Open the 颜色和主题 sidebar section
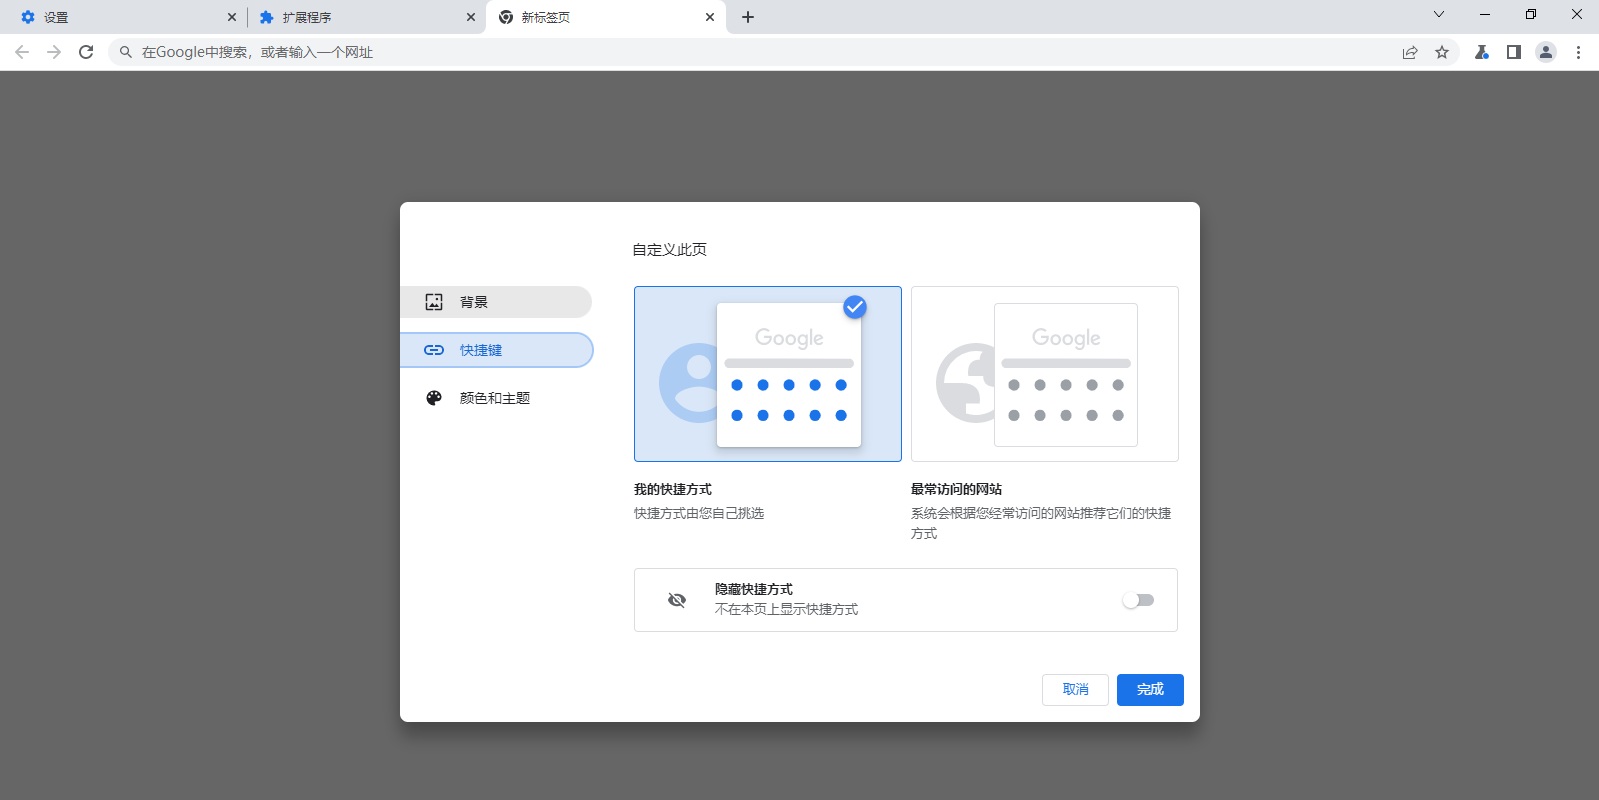Screen dimensions: 1599x800 tap(496, 398)
